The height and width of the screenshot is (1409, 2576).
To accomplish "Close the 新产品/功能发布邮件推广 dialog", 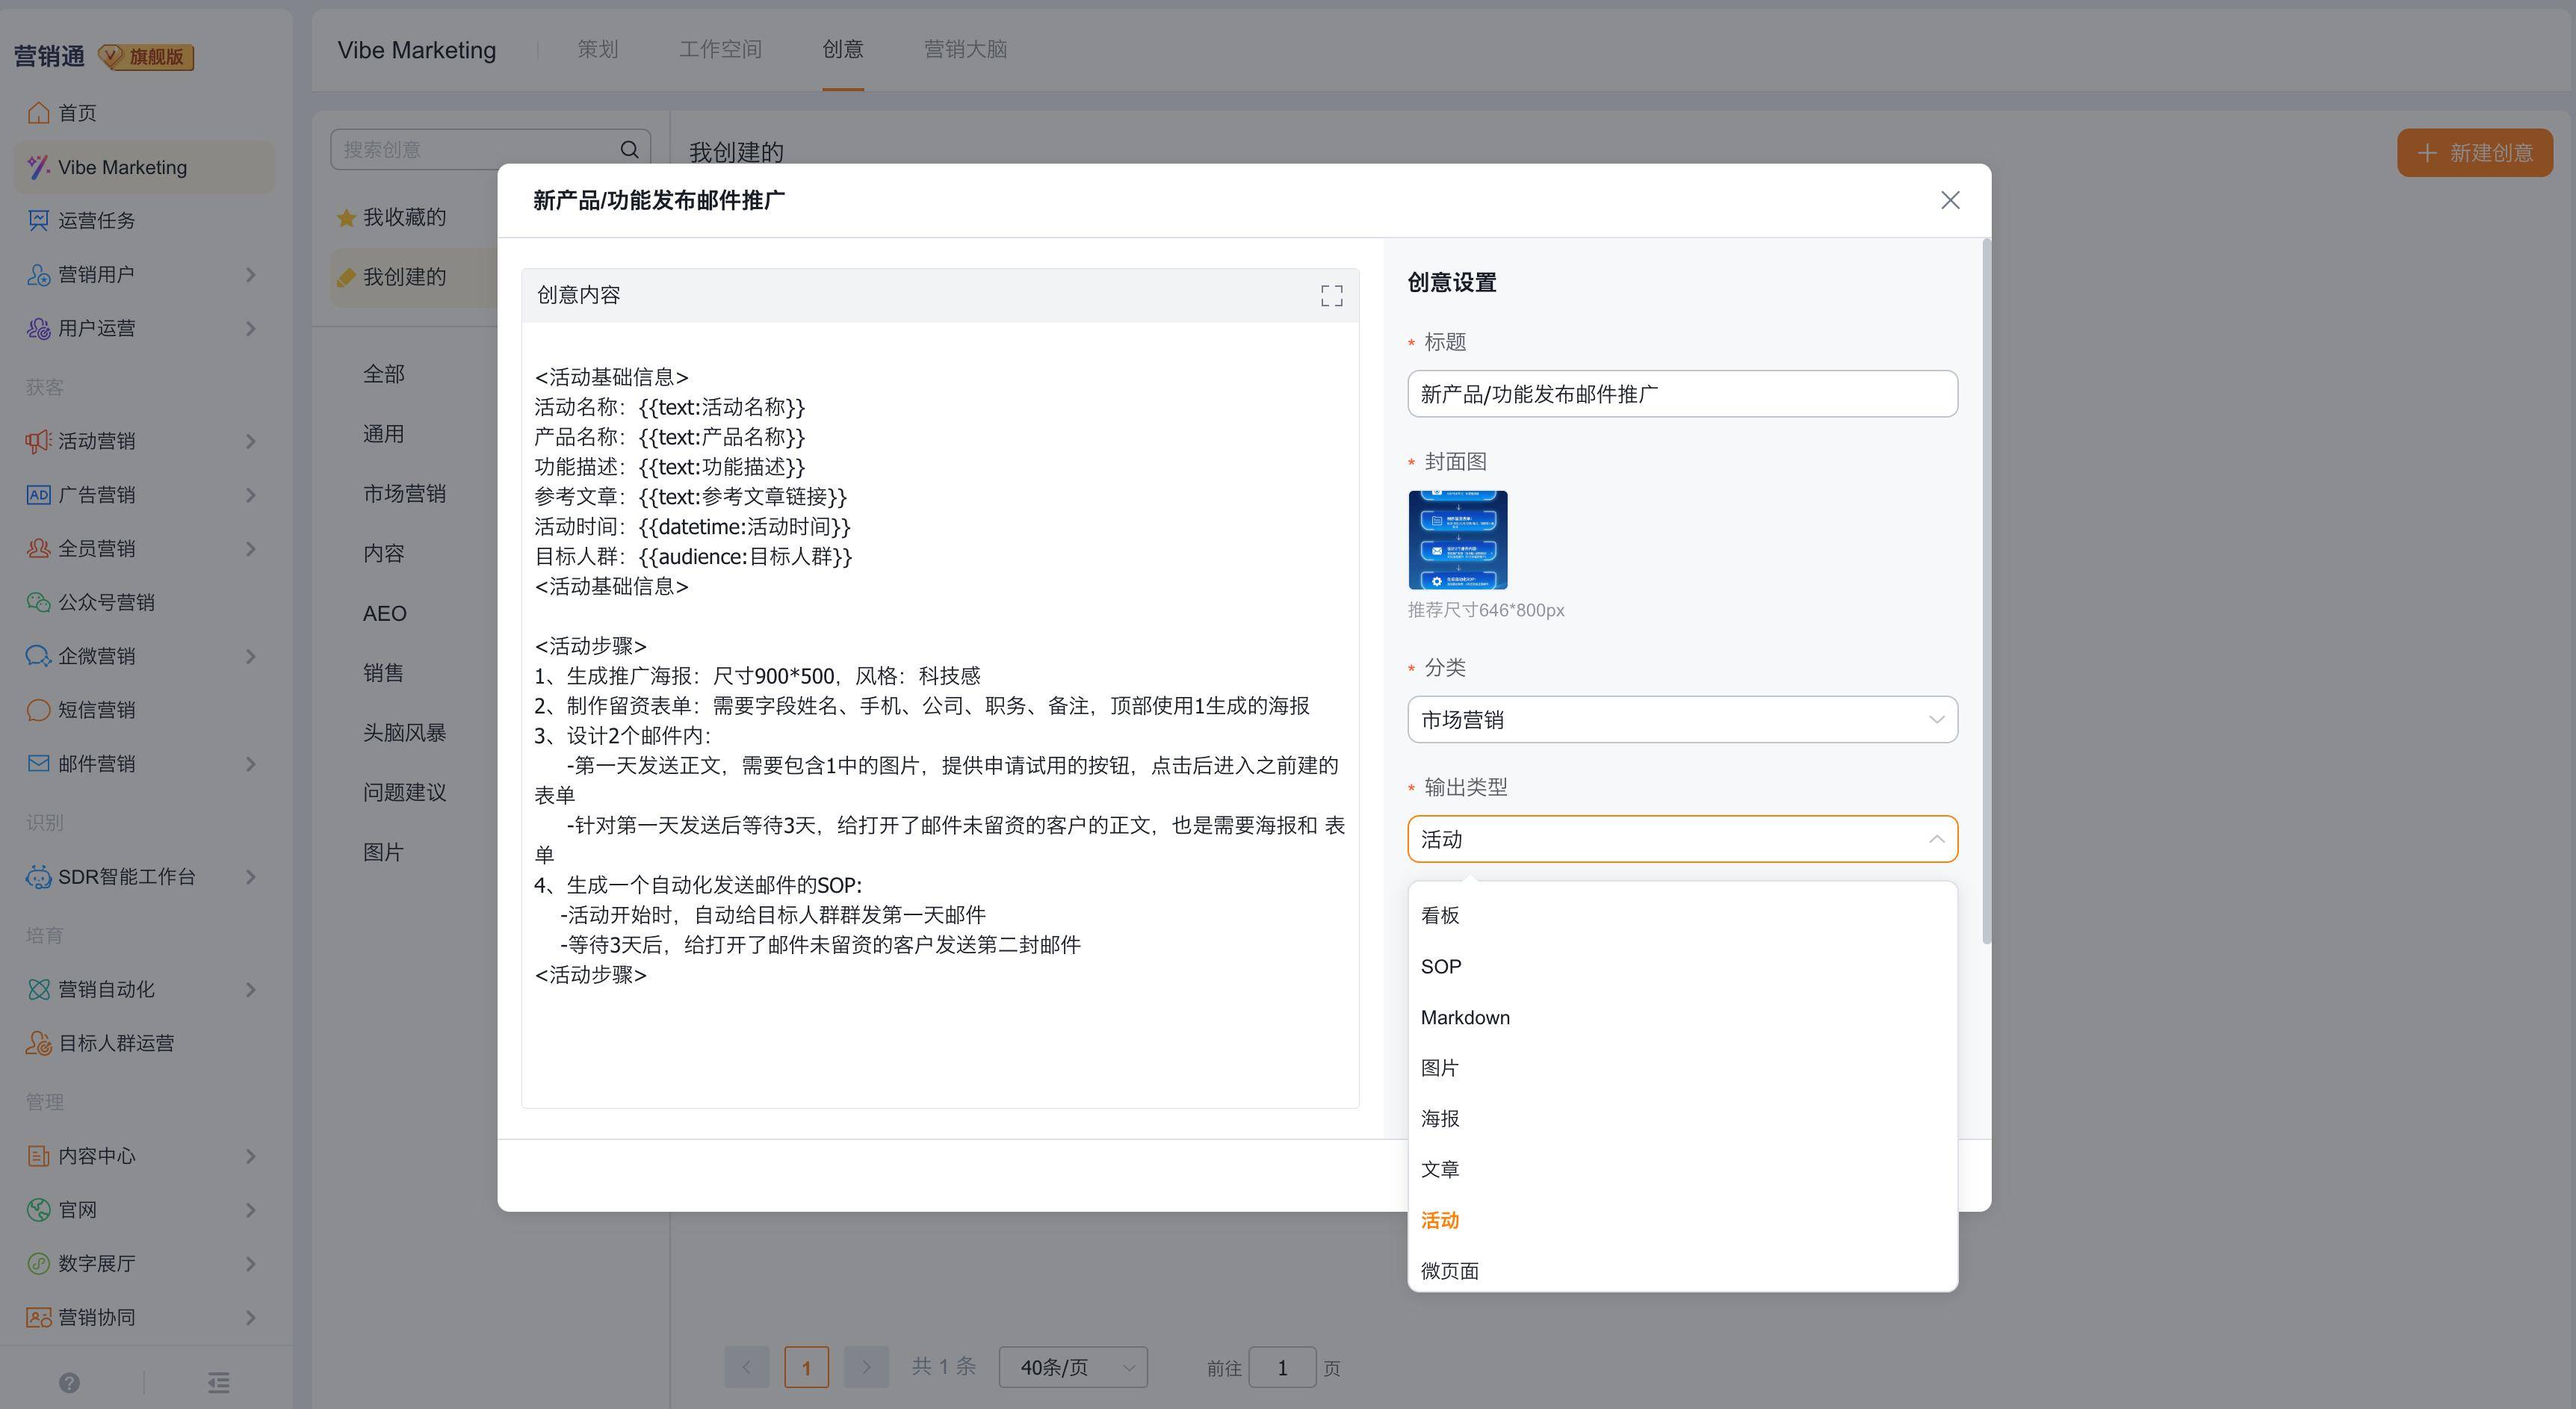I will 1949,200.
